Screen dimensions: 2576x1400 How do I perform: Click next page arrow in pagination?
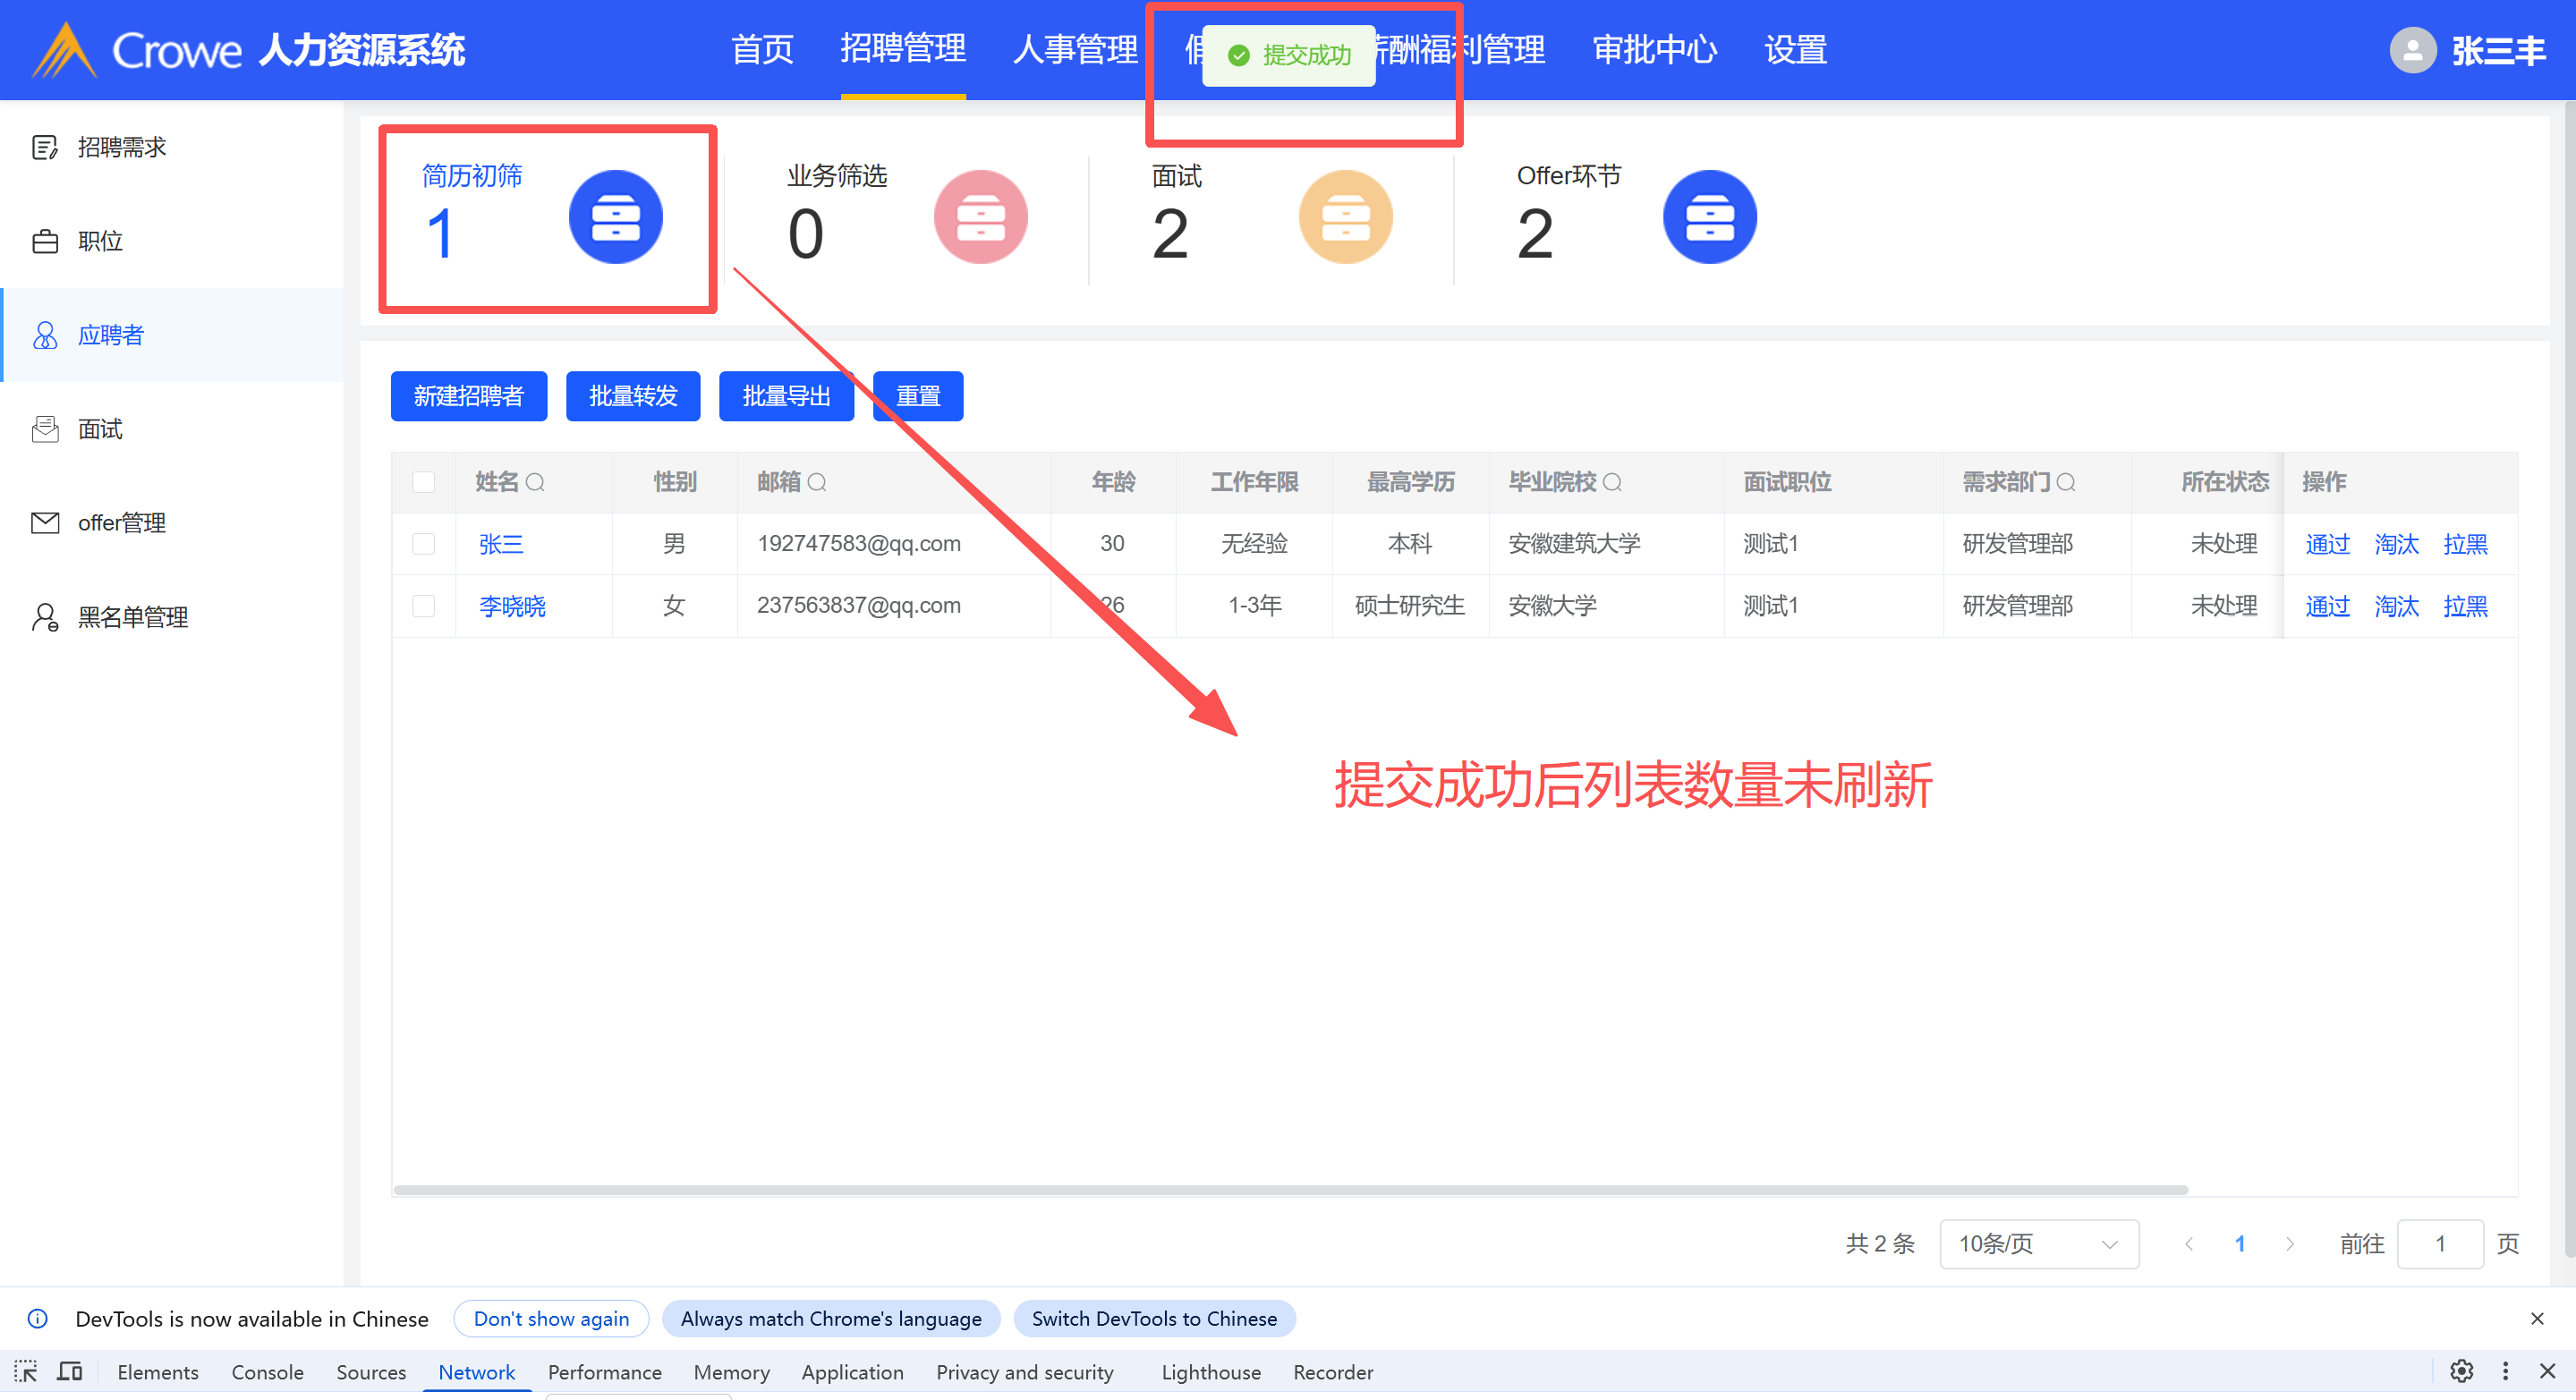(x=2290, y=1243)
